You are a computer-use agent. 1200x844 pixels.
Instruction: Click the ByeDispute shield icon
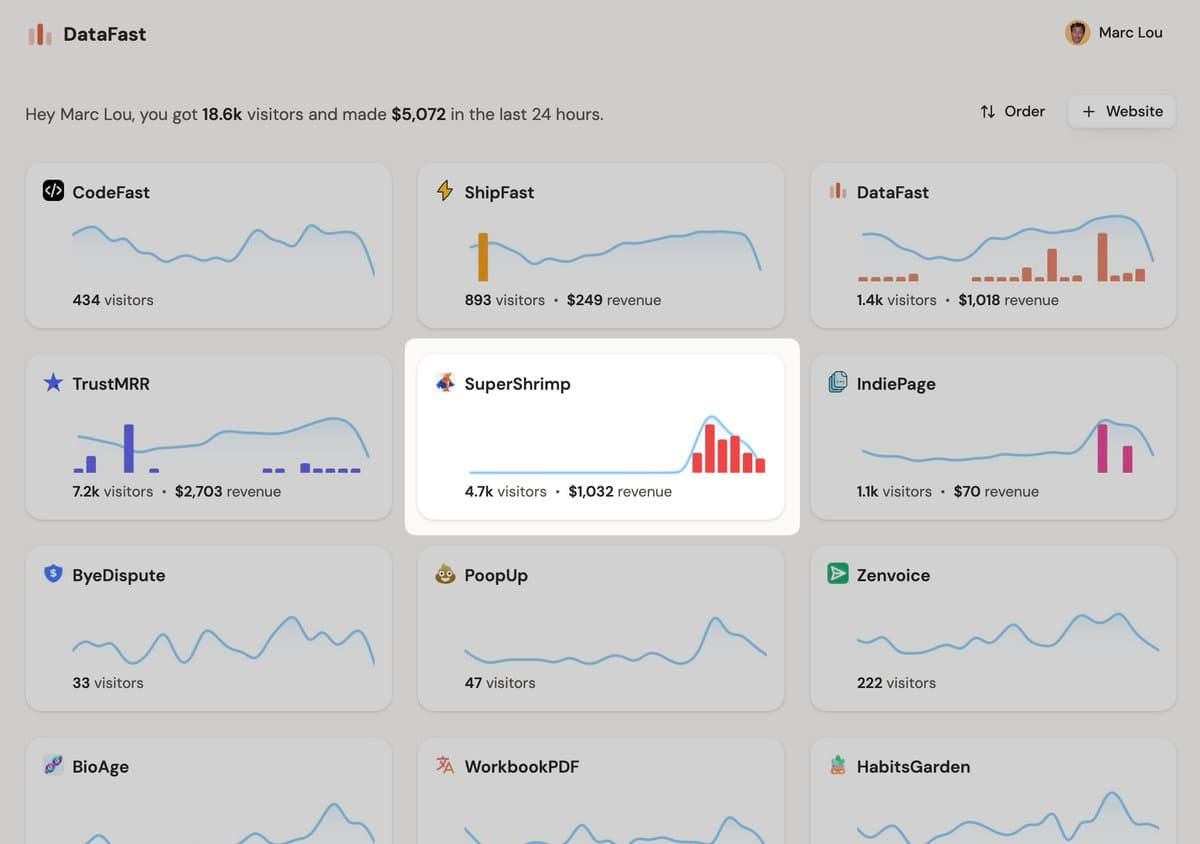tap(53, 574)
